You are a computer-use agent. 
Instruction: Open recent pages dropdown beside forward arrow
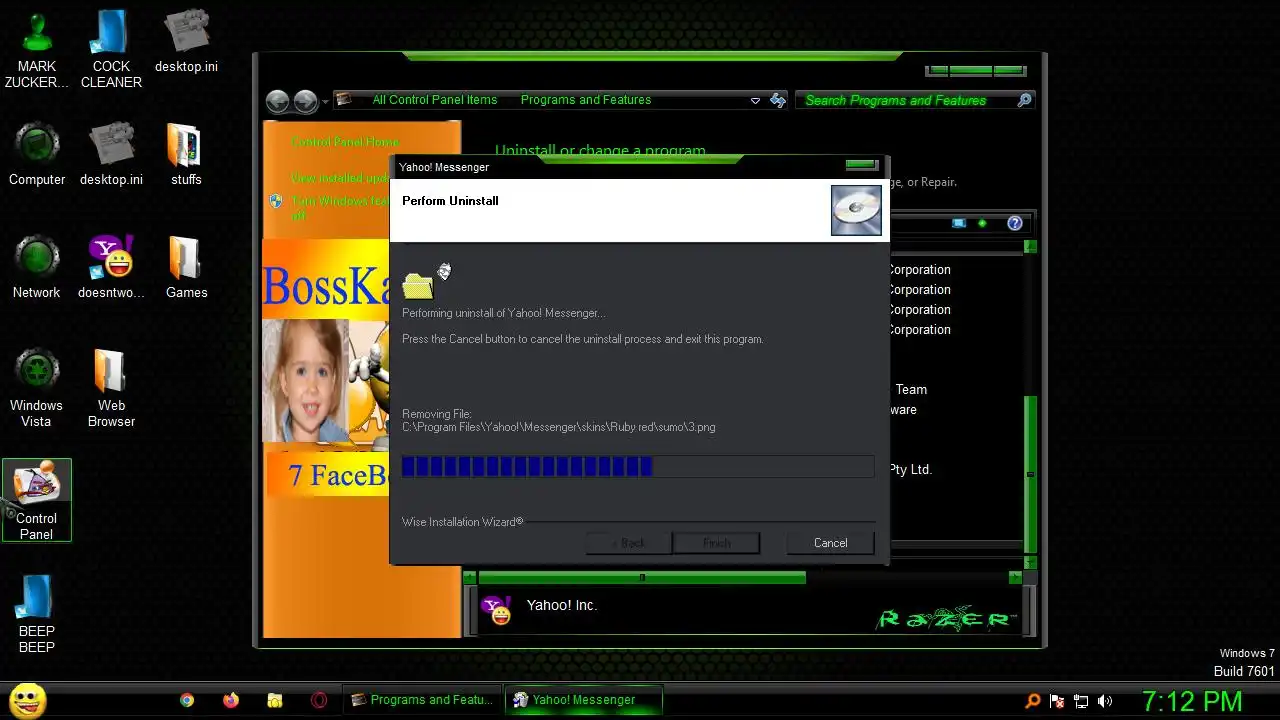tap(325, 102)
